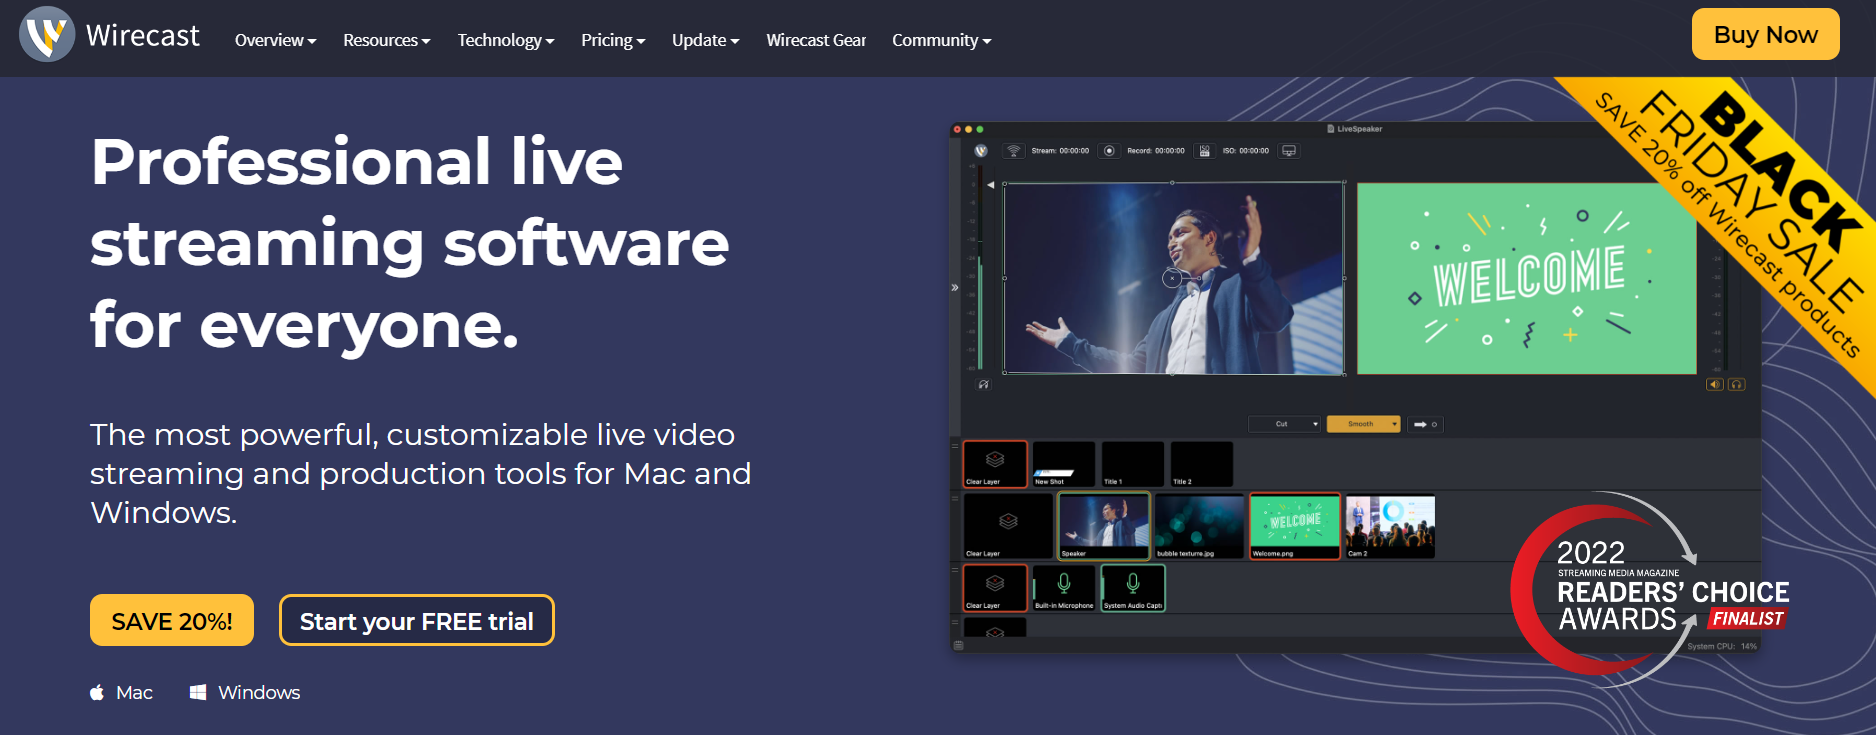Screen dimensions: 1876x735
Task: Click the go transition arrow button
Action: 1425,424
